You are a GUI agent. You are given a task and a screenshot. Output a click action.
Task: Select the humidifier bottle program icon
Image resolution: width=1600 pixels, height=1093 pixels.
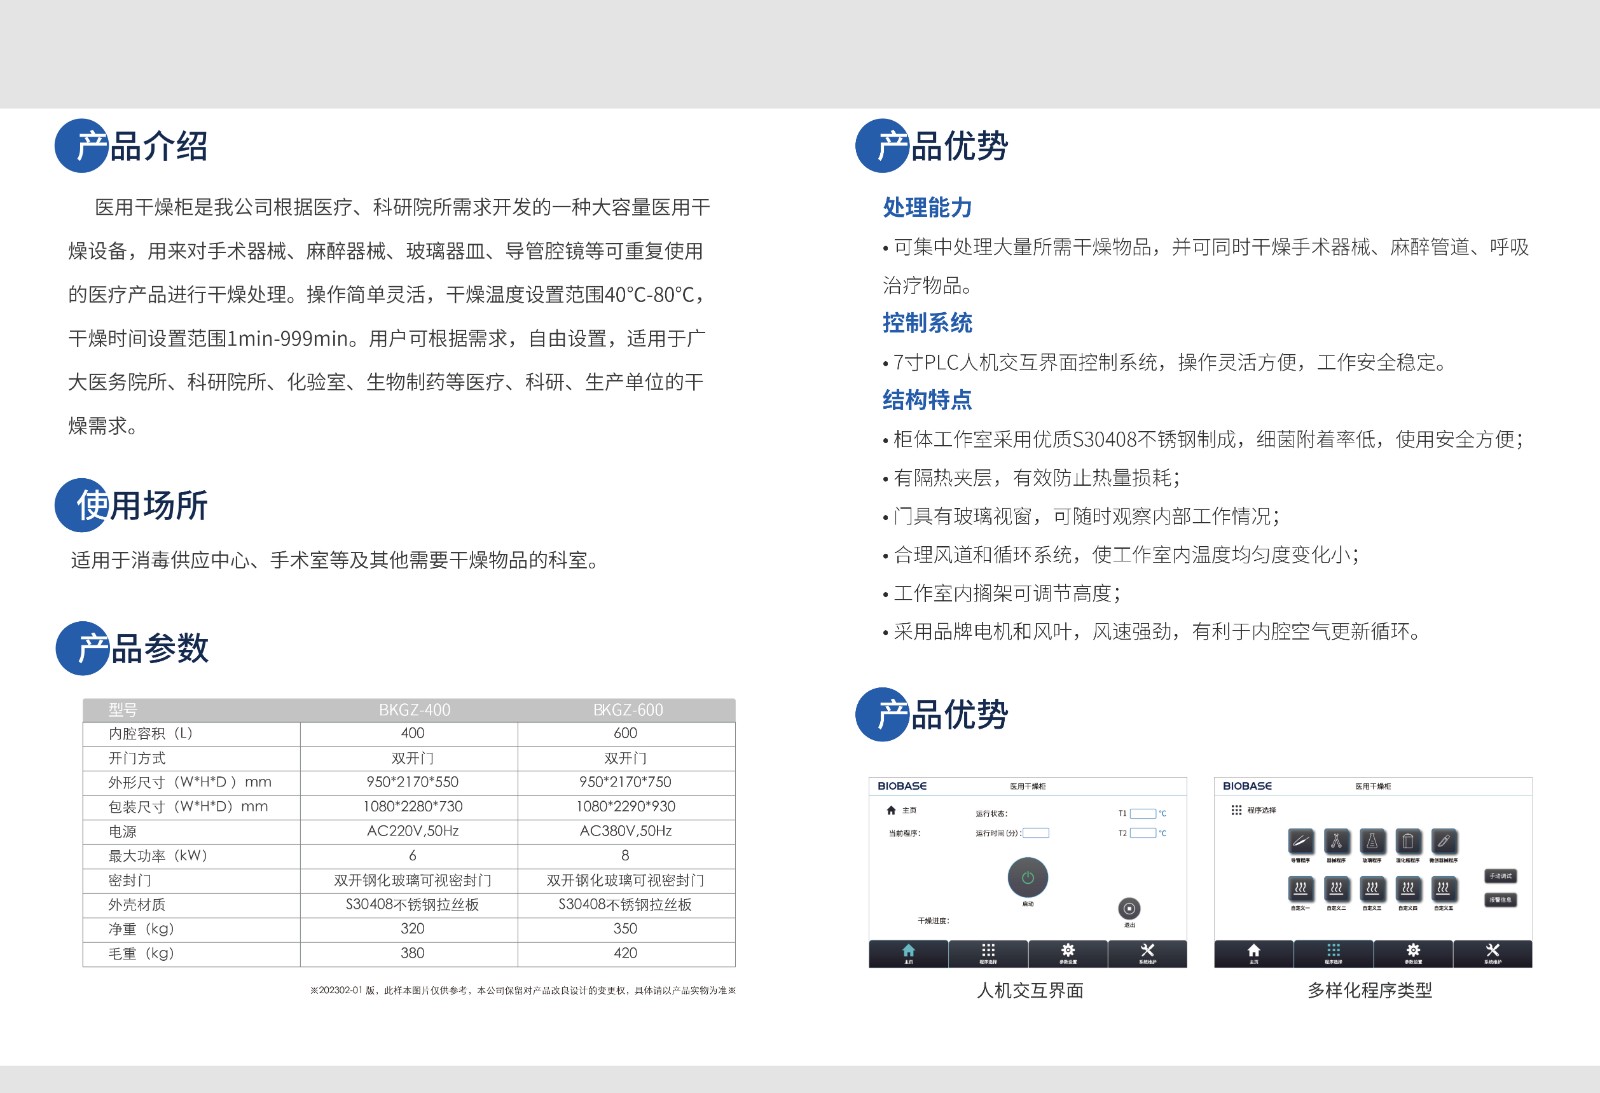click(x=1408, y=842)
